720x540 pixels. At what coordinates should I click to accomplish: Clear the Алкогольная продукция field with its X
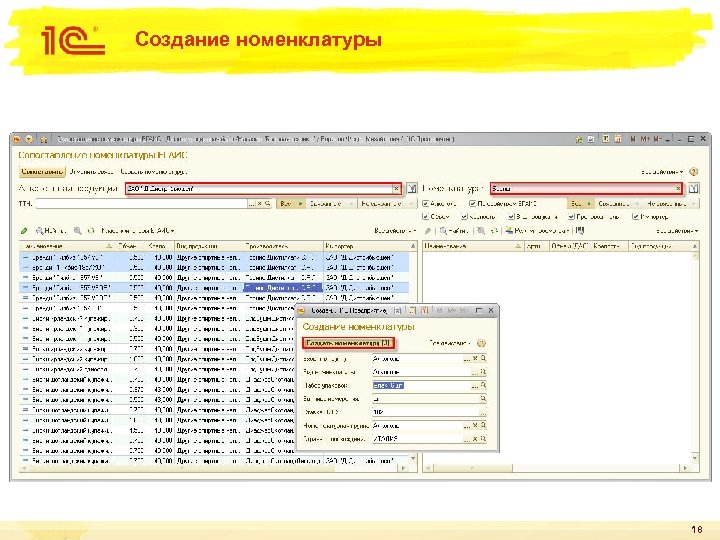tap(397, 188)
